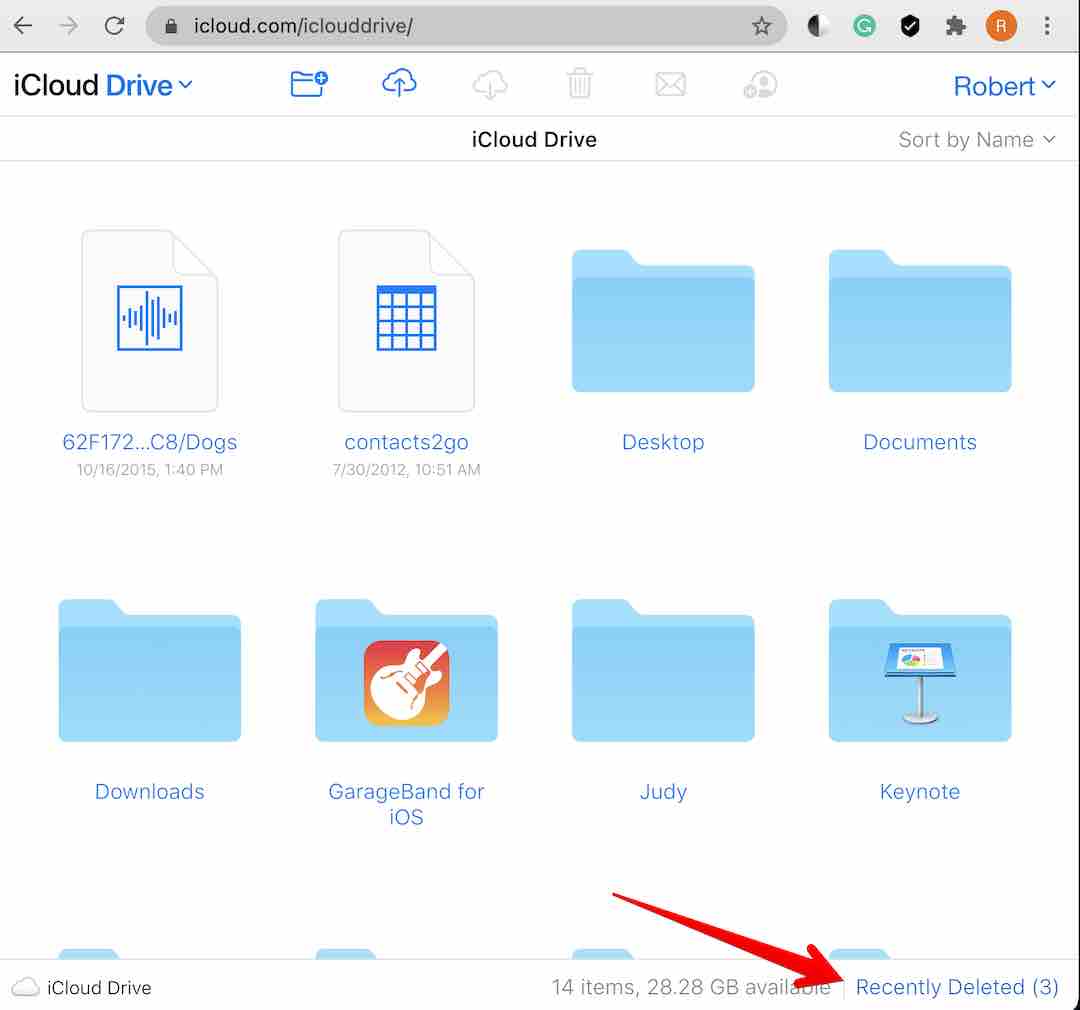
Task: Select the contacts2go spreadsheet file icon
Action: click(x=406, y=320)
